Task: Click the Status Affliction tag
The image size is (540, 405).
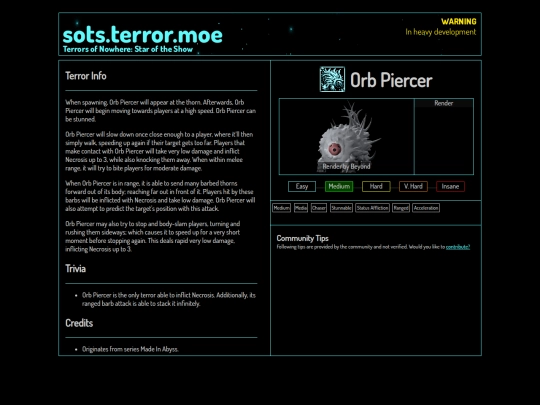Action: tap(372, 208)
